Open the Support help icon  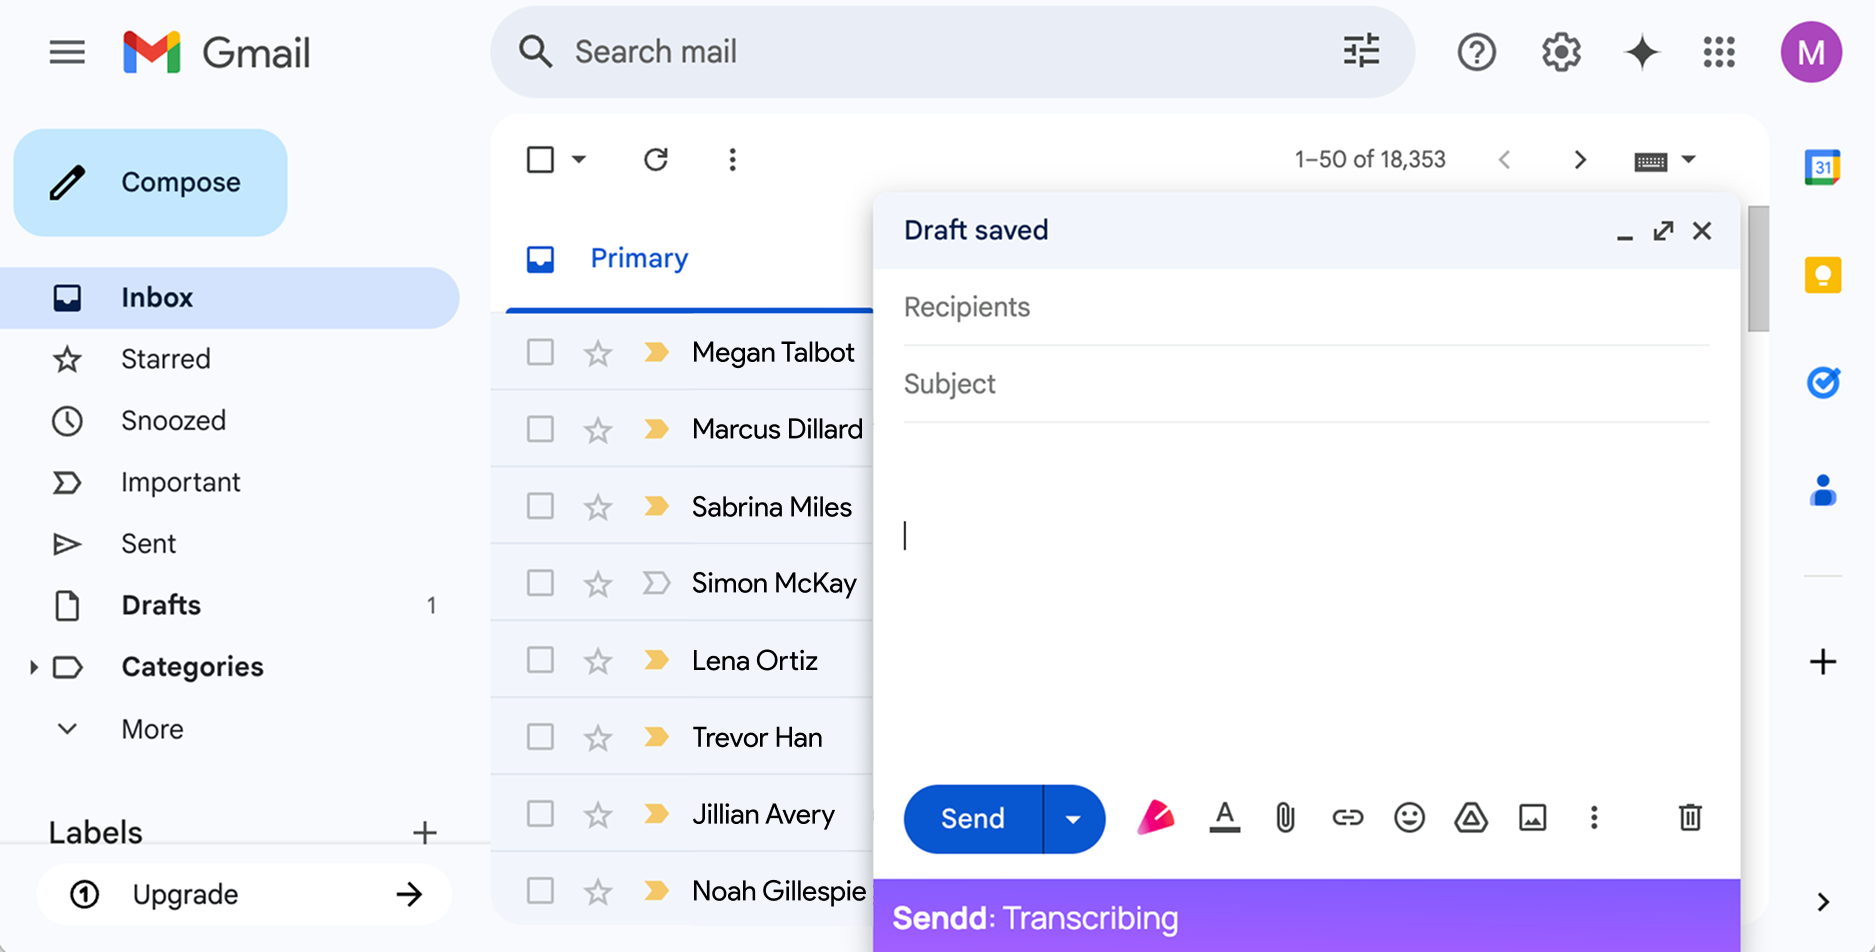pos(1476,52)
